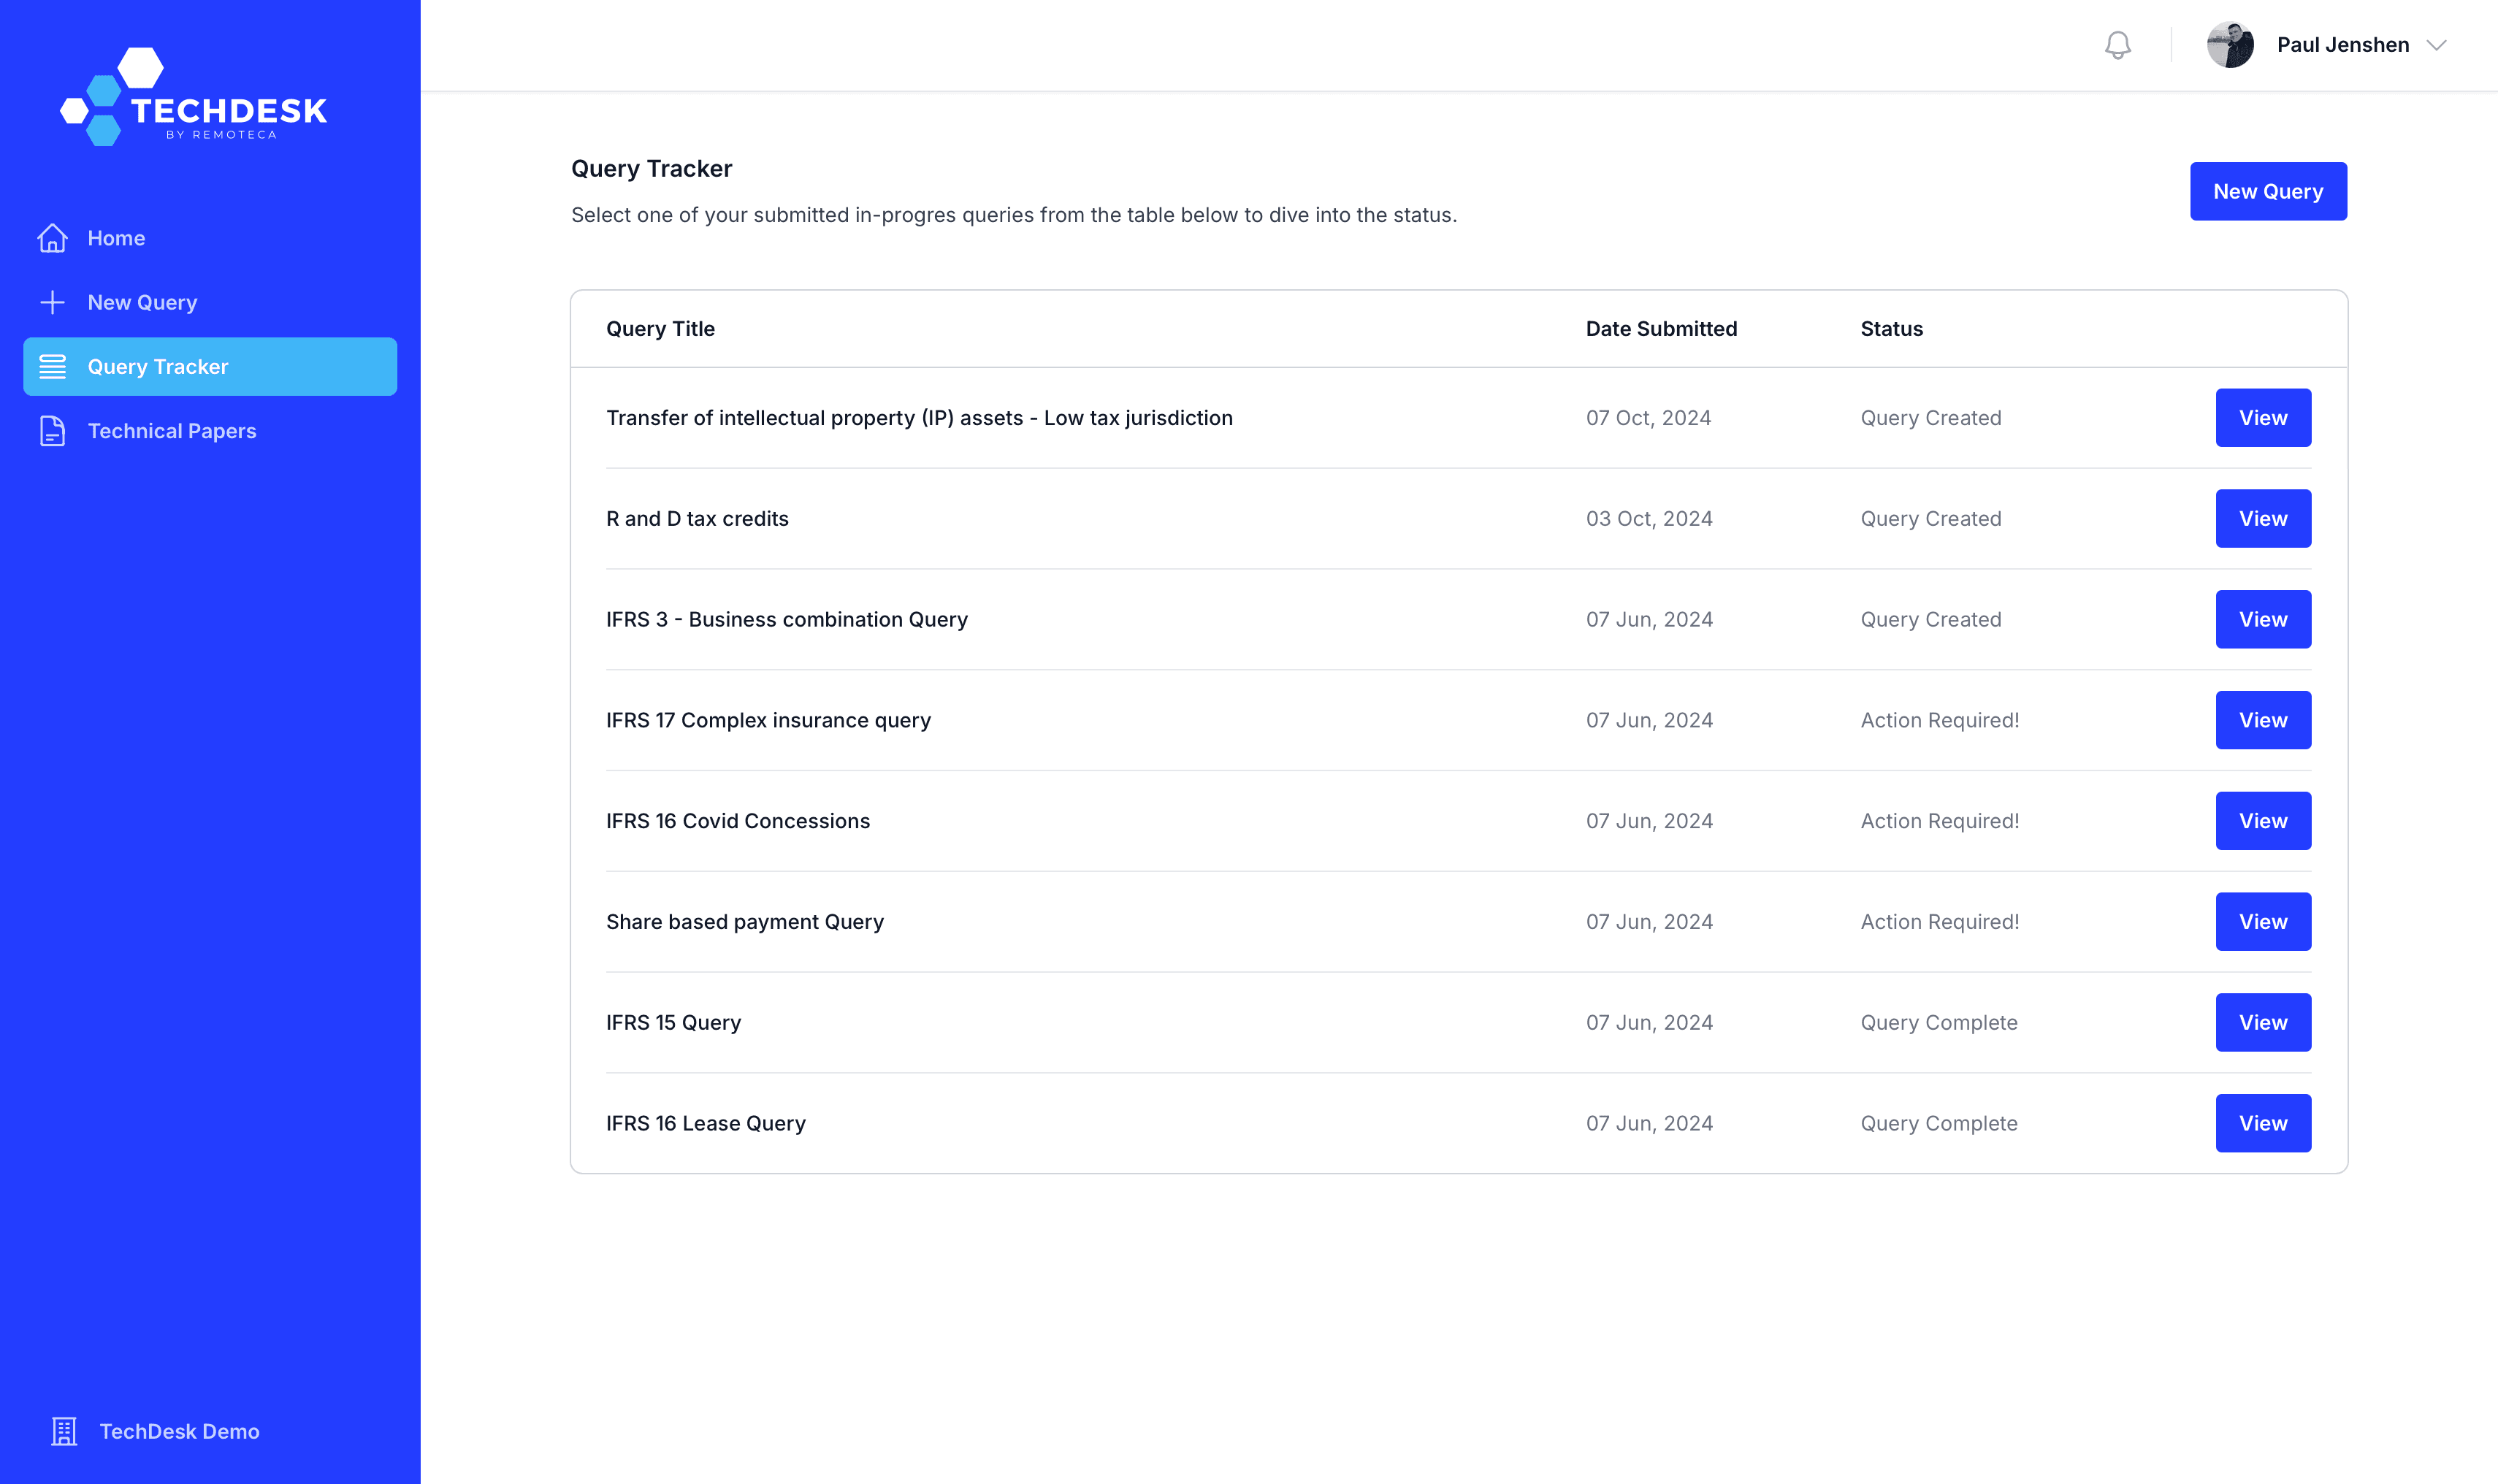Click the Technical Papers document icon
This screenshot has width=2498, height=1484.
click(x=52, y=431)
